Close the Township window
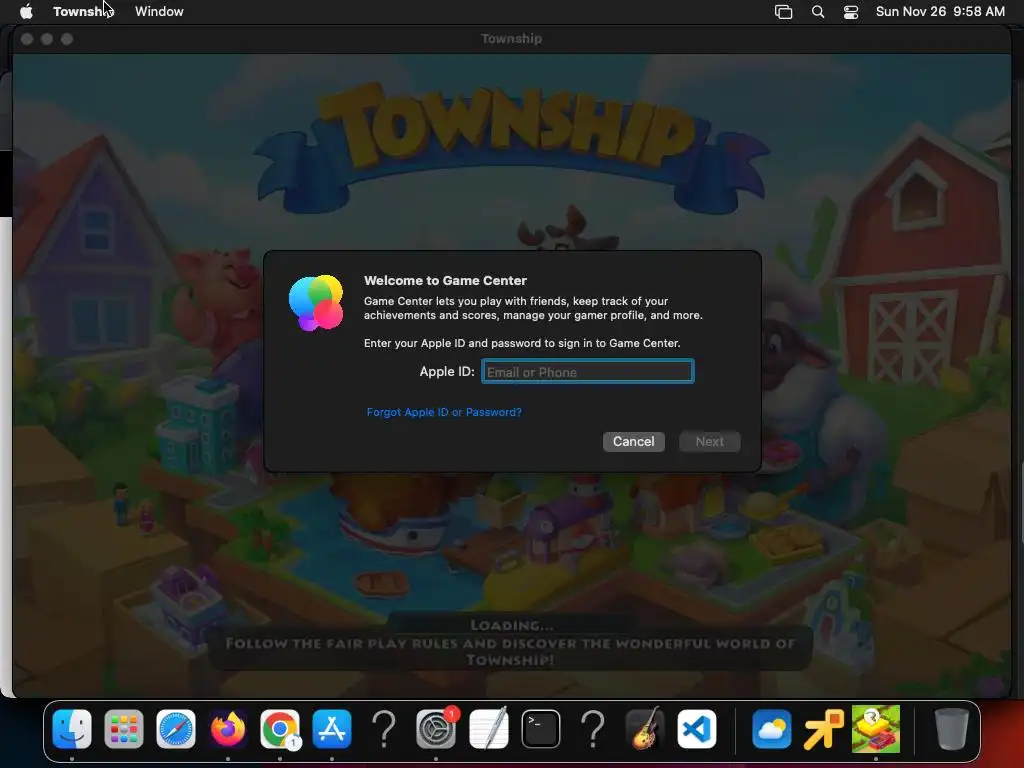The image size is (1024, 768). click(x=27, y=39)
